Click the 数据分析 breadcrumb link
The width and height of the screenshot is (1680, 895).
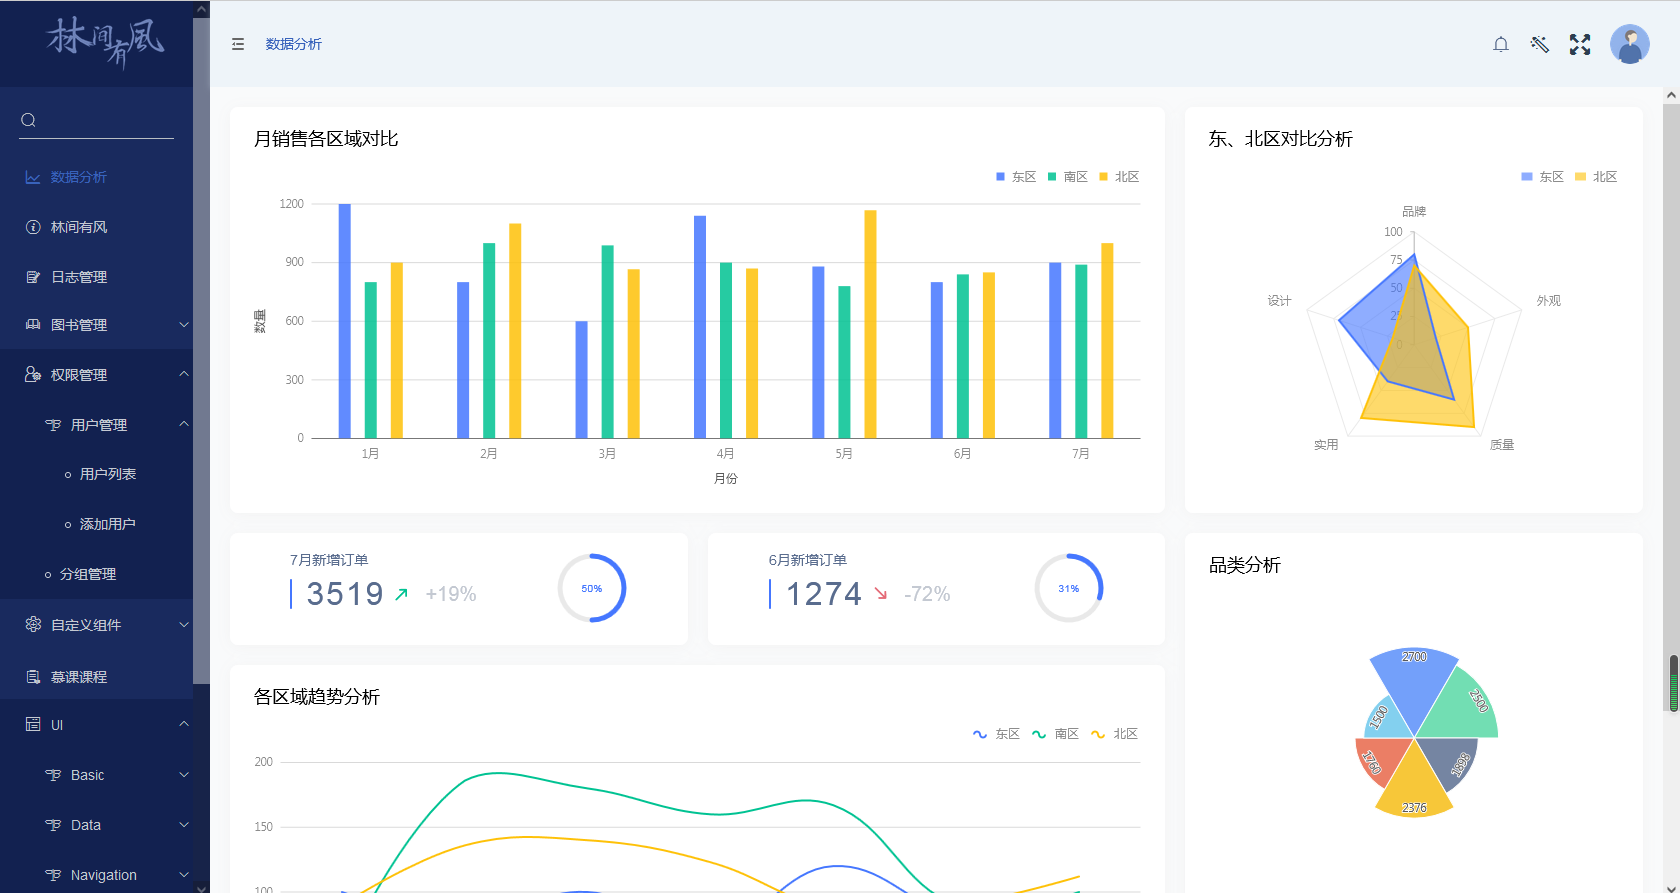pos(294,44)
